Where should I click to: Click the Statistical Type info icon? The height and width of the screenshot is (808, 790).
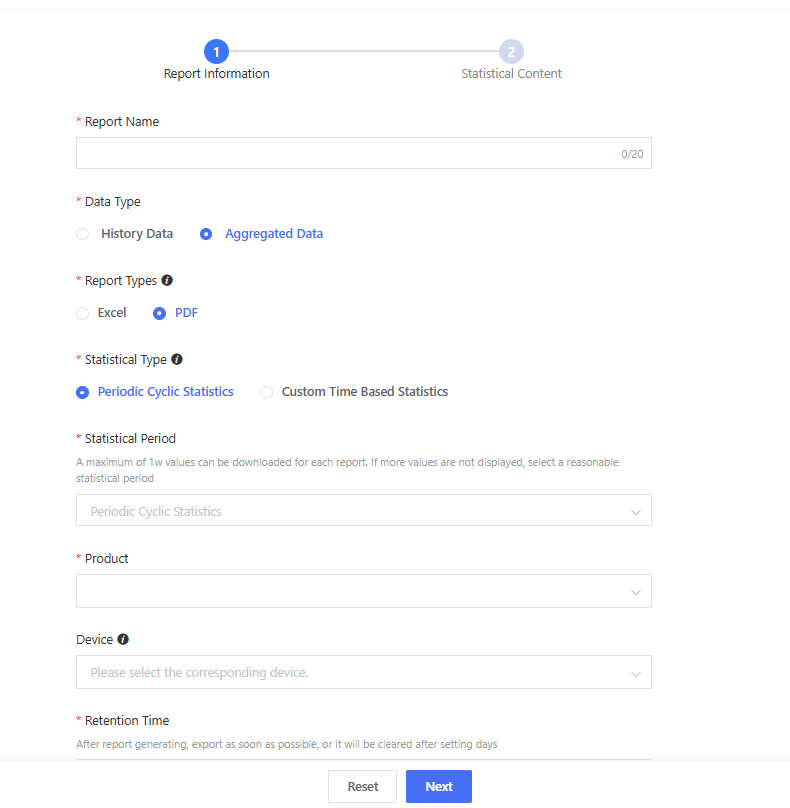[177, 359]
